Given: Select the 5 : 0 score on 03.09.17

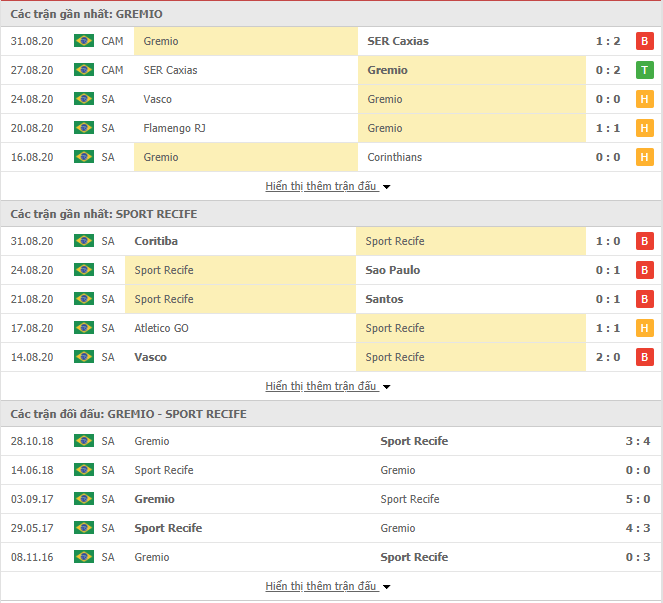Looking at the screenshot, I should [x=638, y=499].
